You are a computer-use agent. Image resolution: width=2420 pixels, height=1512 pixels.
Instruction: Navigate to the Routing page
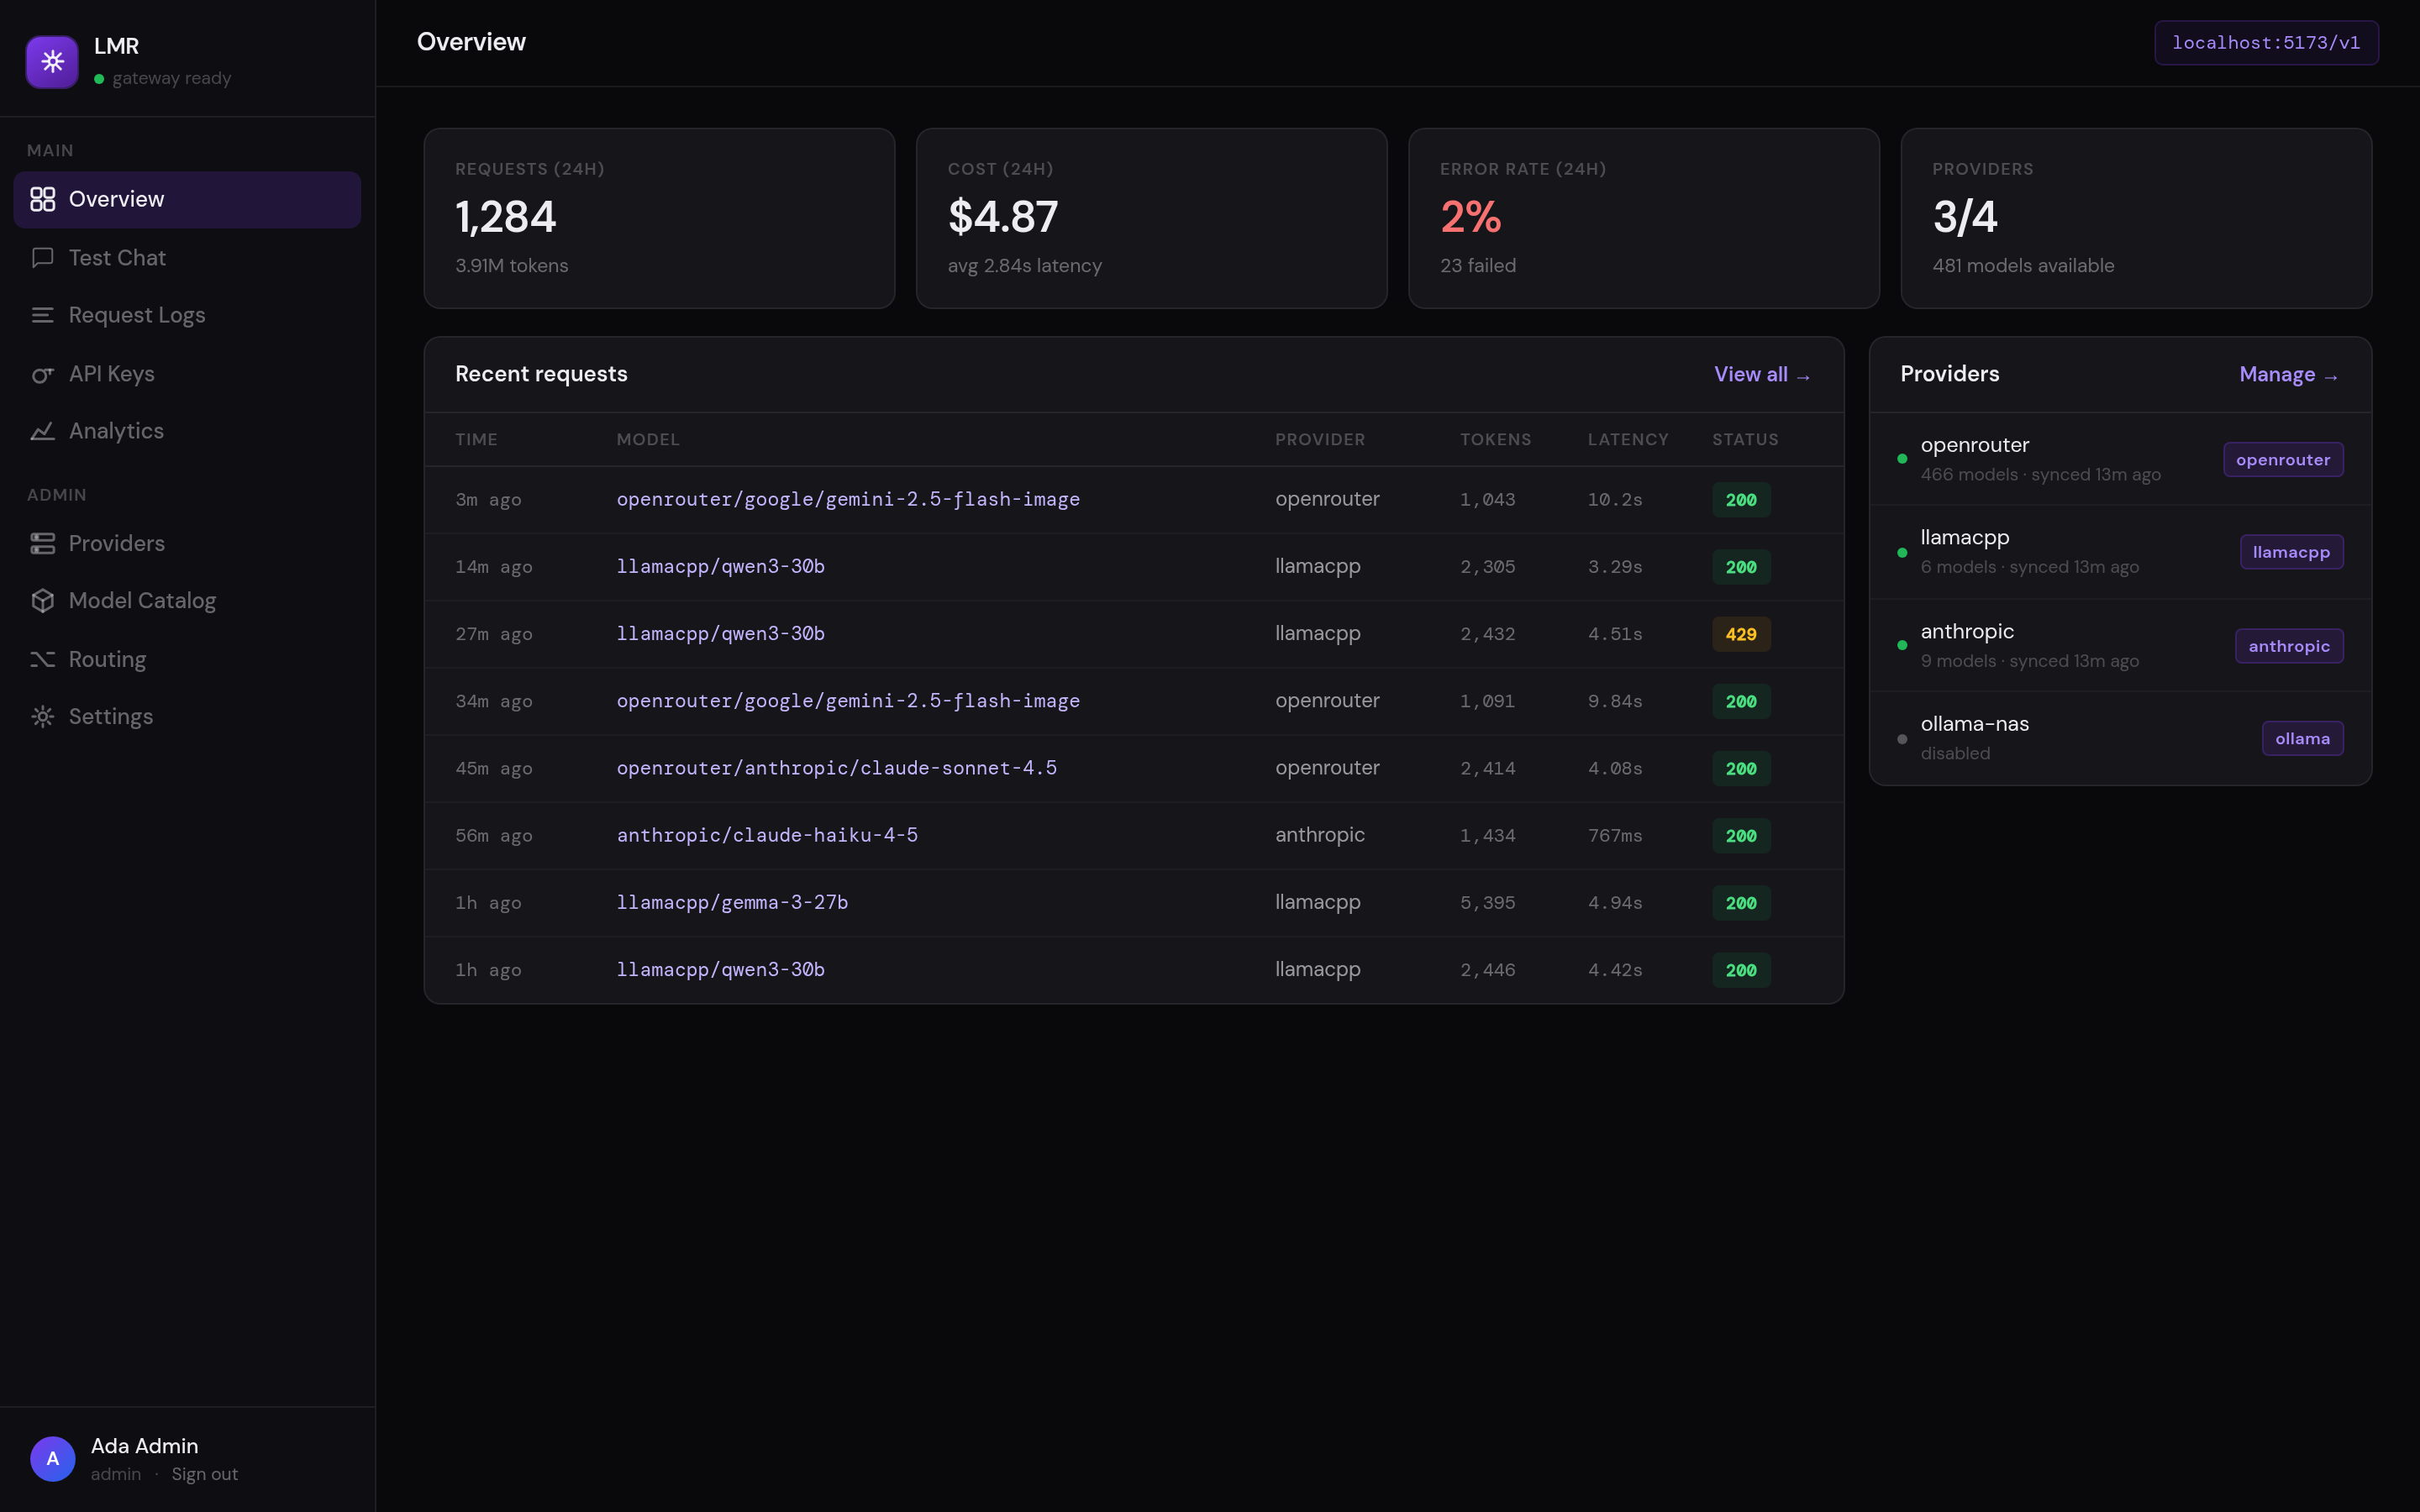187,659
